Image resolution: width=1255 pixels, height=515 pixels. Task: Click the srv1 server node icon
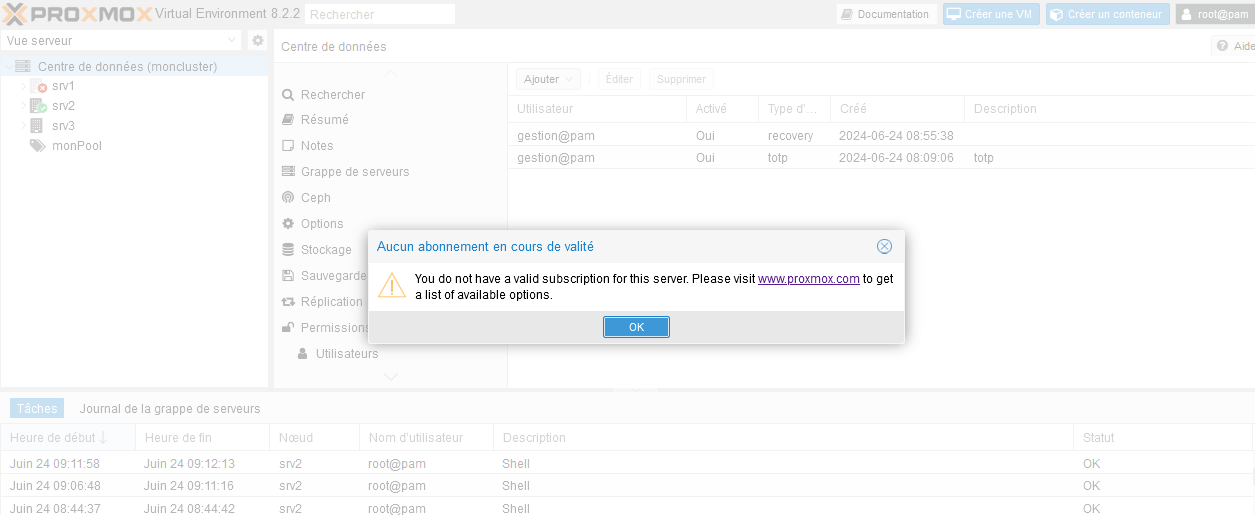coord(38,86)
